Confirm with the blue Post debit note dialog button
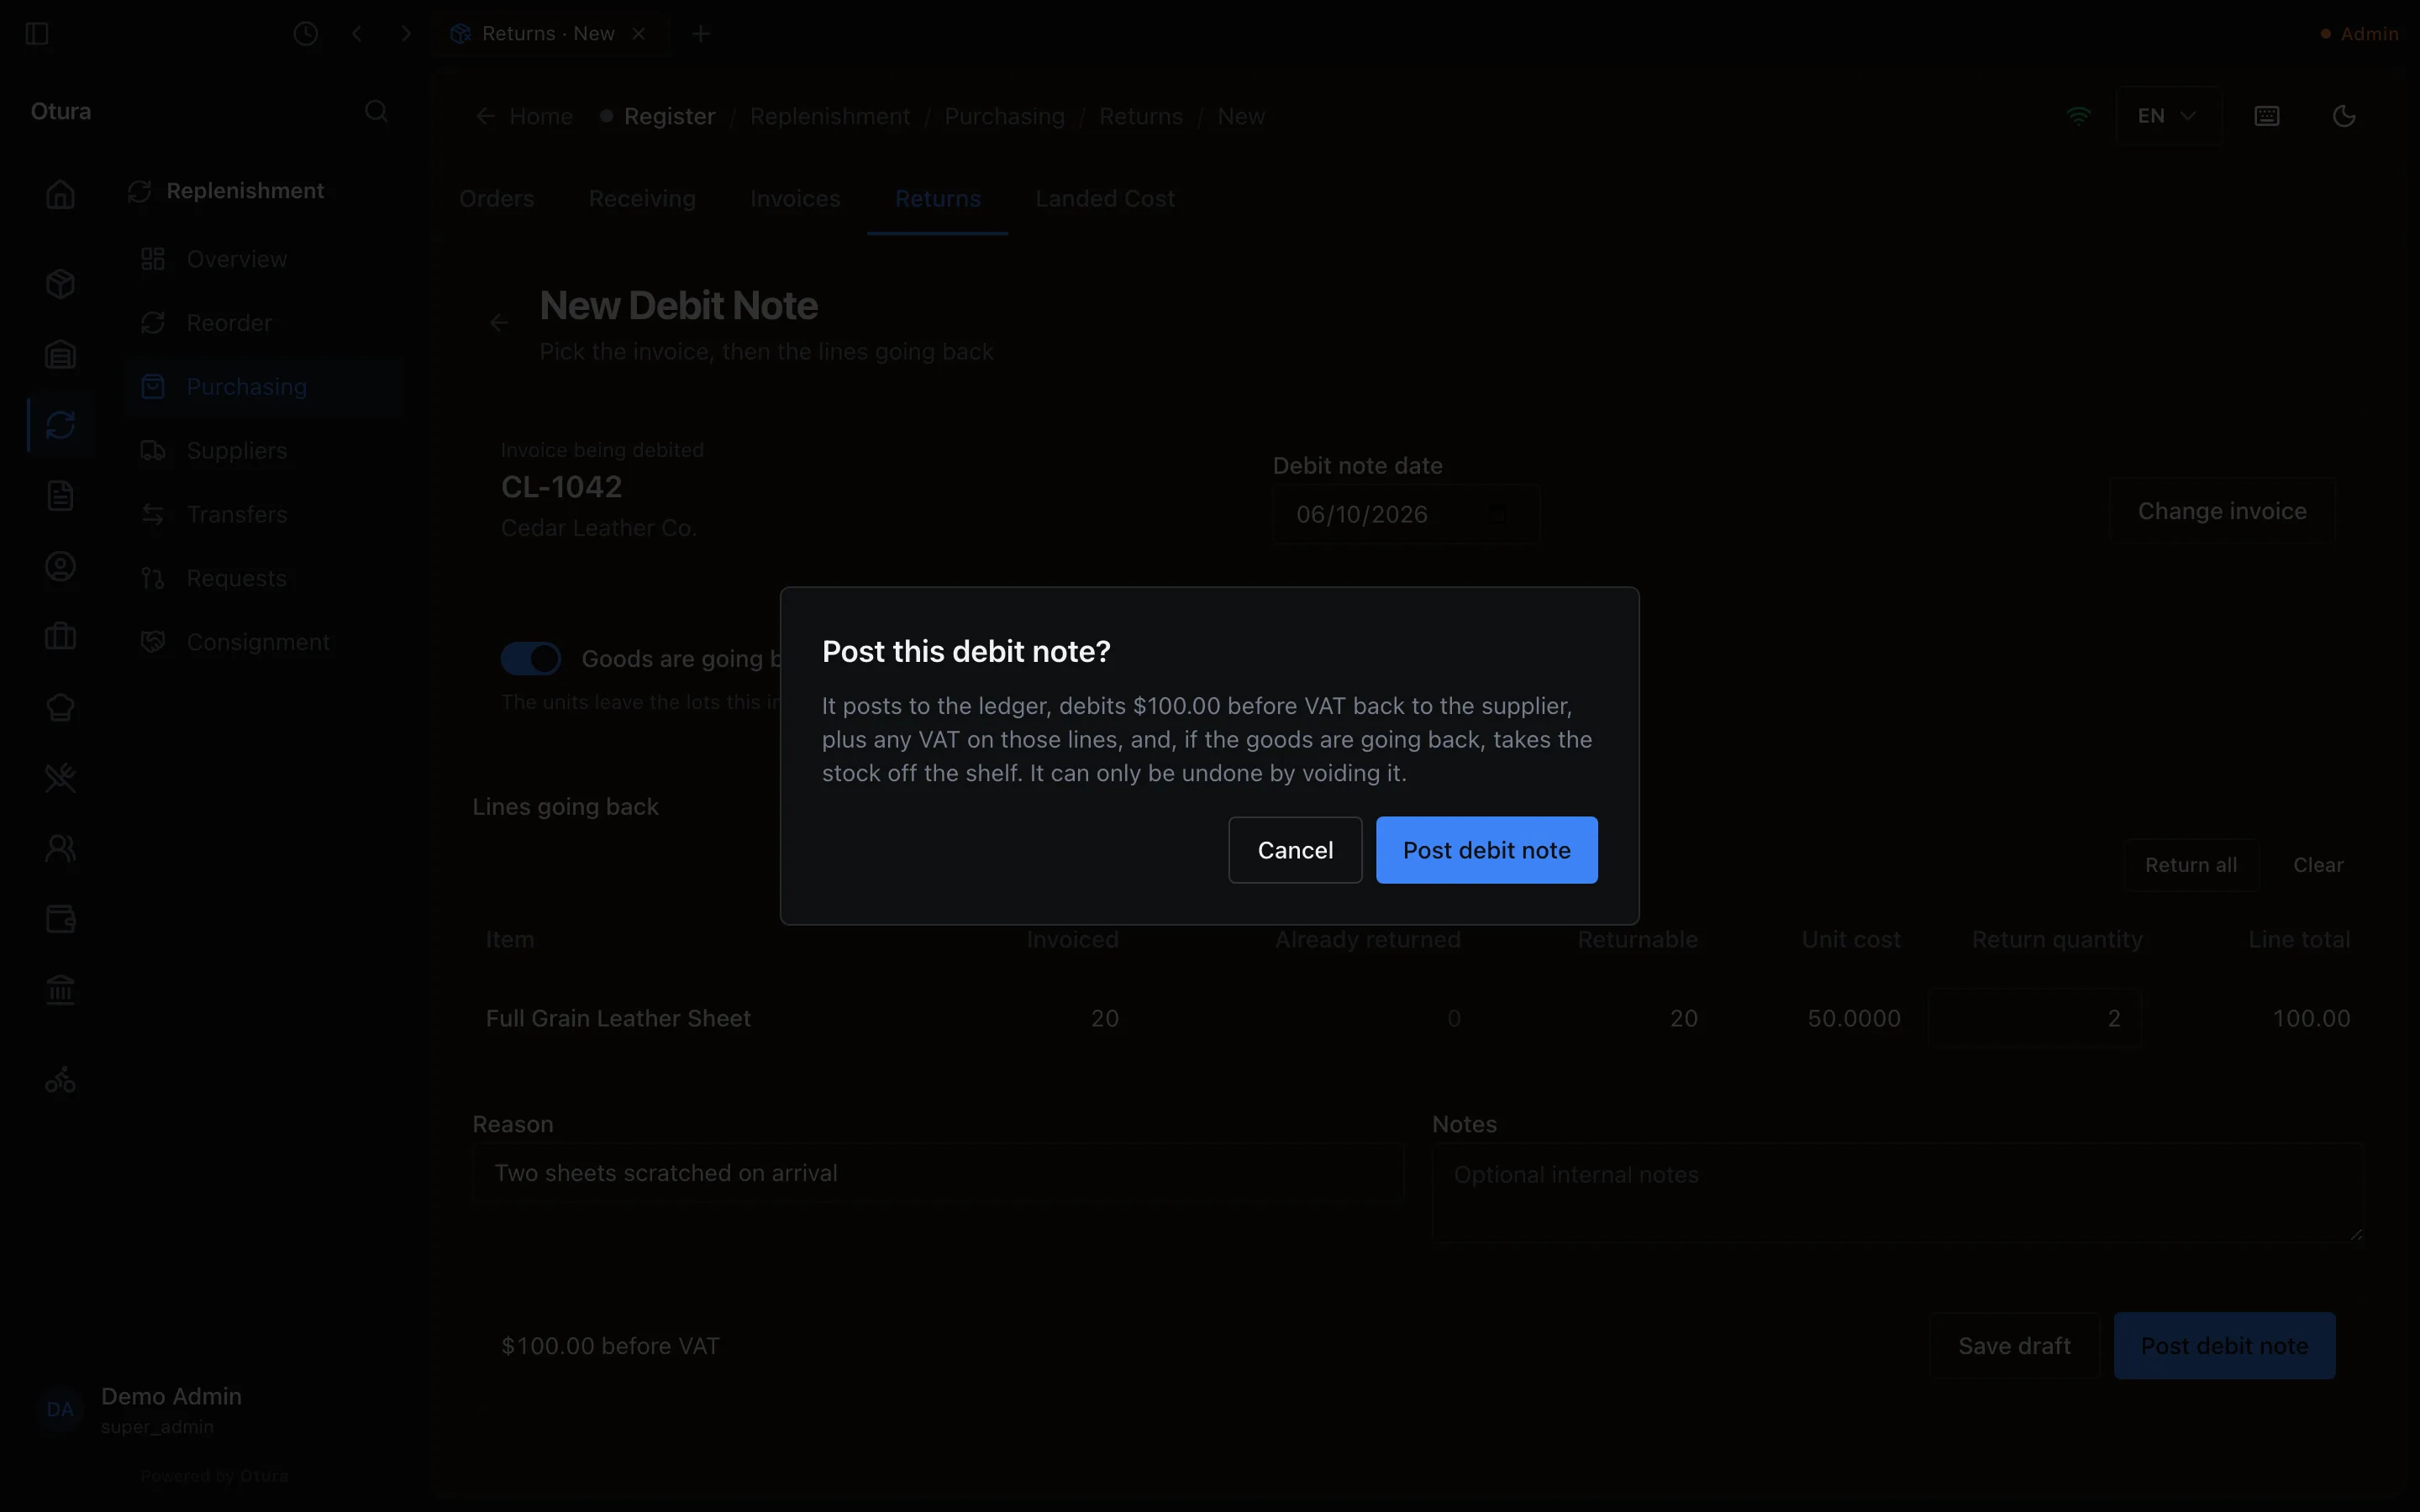Viewport: 2420px width, 1512px height. coord(1486,850)
